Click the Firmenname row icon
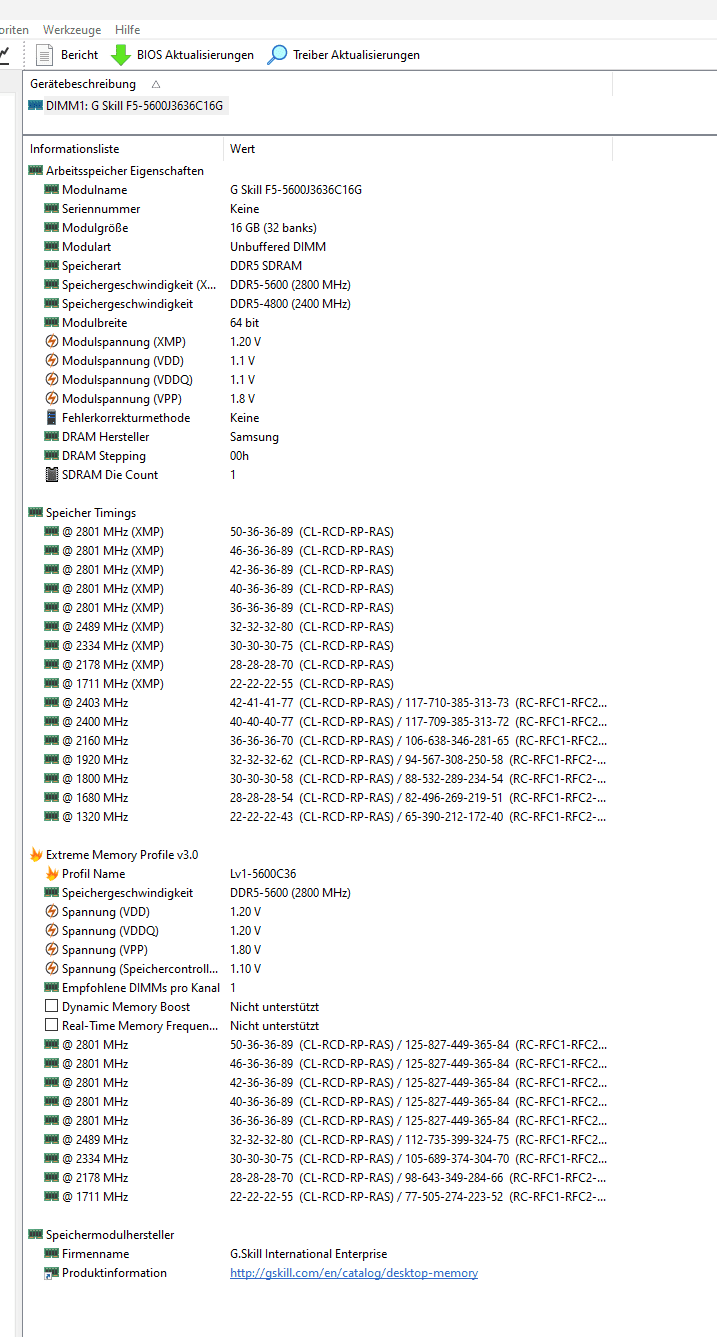Image resolution: width=717 pixels, height=1337 pixels. [52, 1254]
